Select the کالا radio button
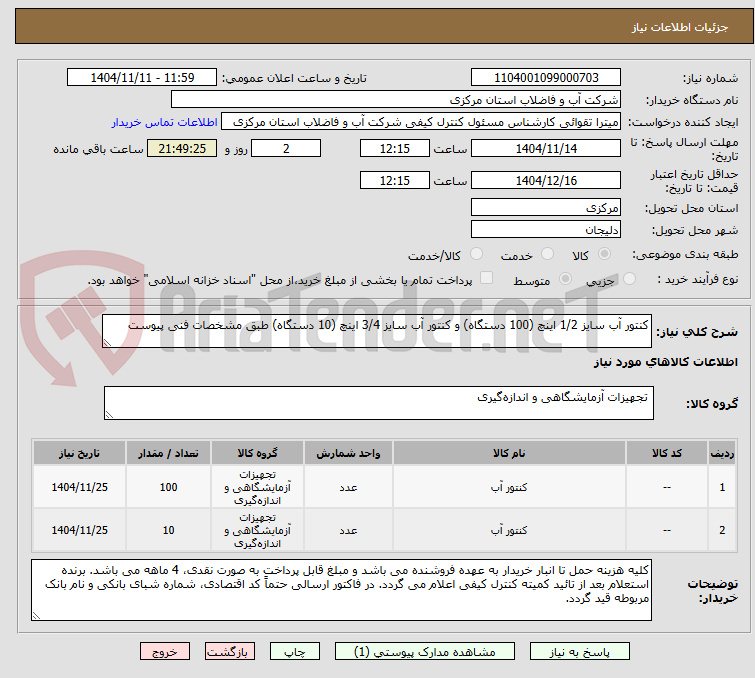Image resolution: width=755 pixels, height=678 pixels. [604, 254]
